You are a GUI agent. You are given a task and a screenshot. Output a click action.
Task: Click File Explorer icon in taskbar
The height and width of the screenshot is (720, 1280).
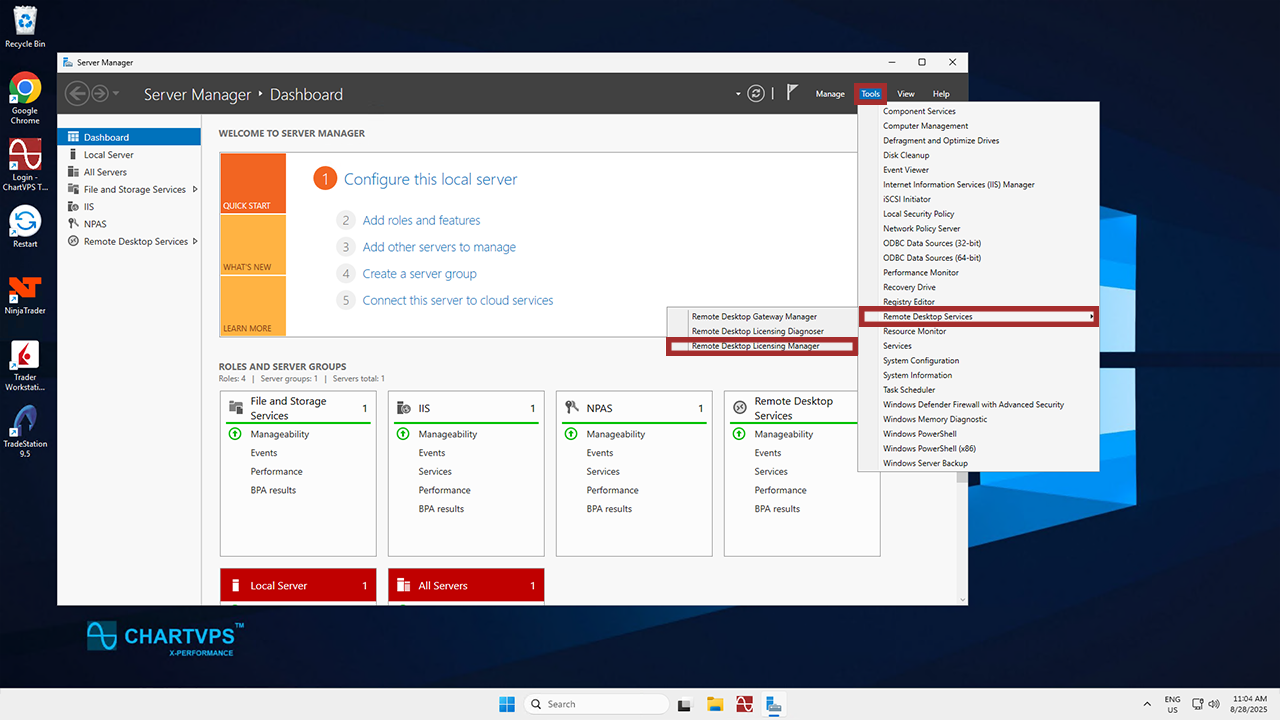point(714,704)
